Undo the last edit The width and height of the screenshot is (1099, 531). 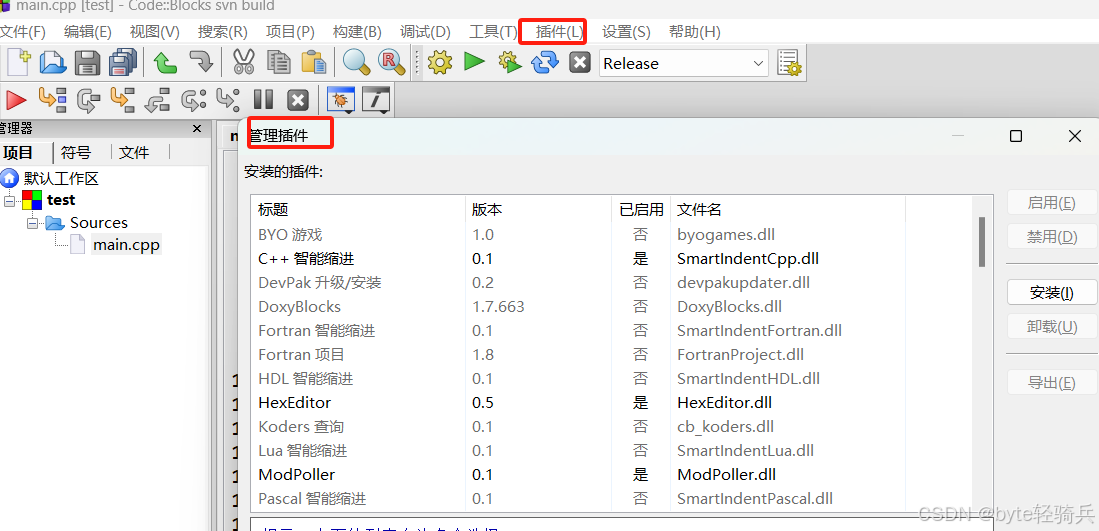coord(165,63)
